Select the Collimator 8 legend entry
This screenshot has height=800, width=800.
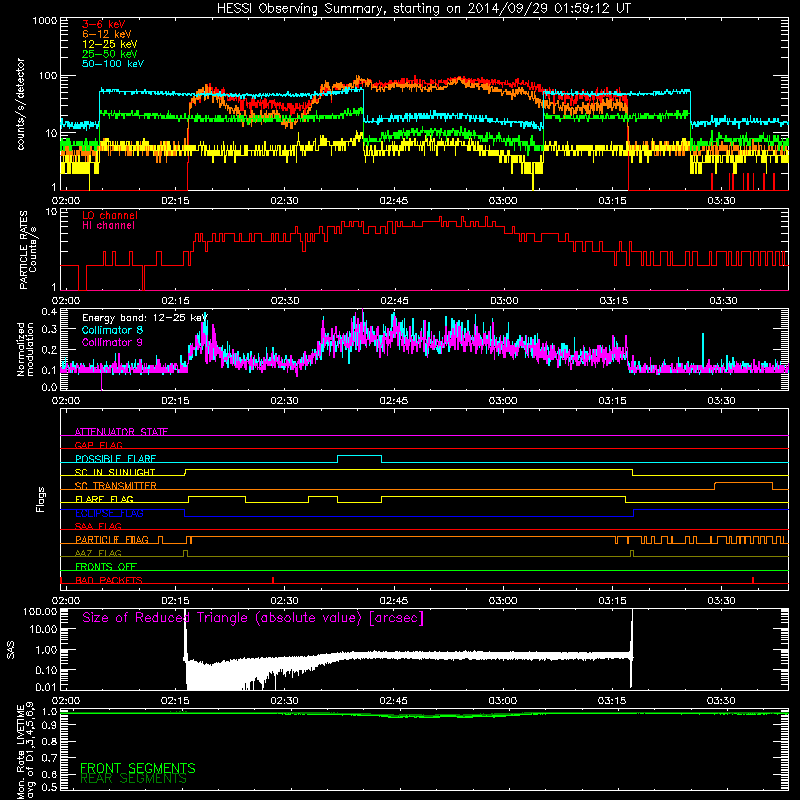tap(112, 330)
